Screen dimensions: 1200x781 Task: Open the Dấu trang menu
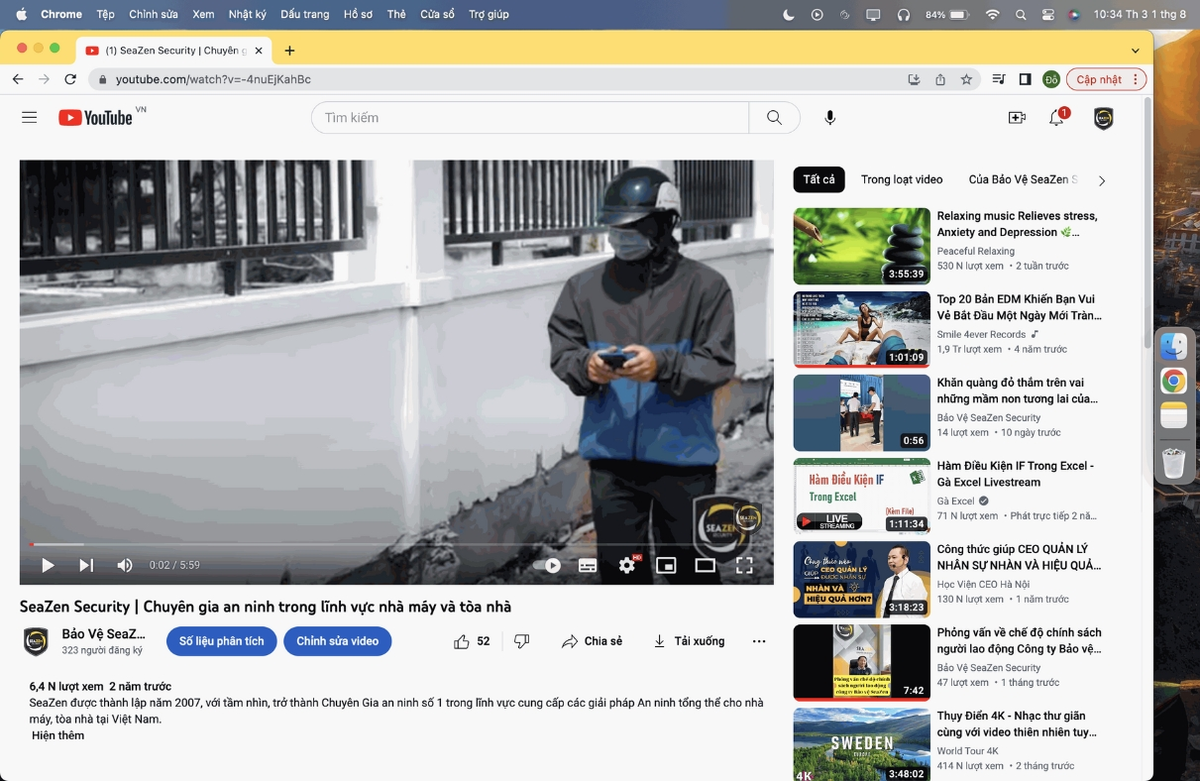point(305,14)
